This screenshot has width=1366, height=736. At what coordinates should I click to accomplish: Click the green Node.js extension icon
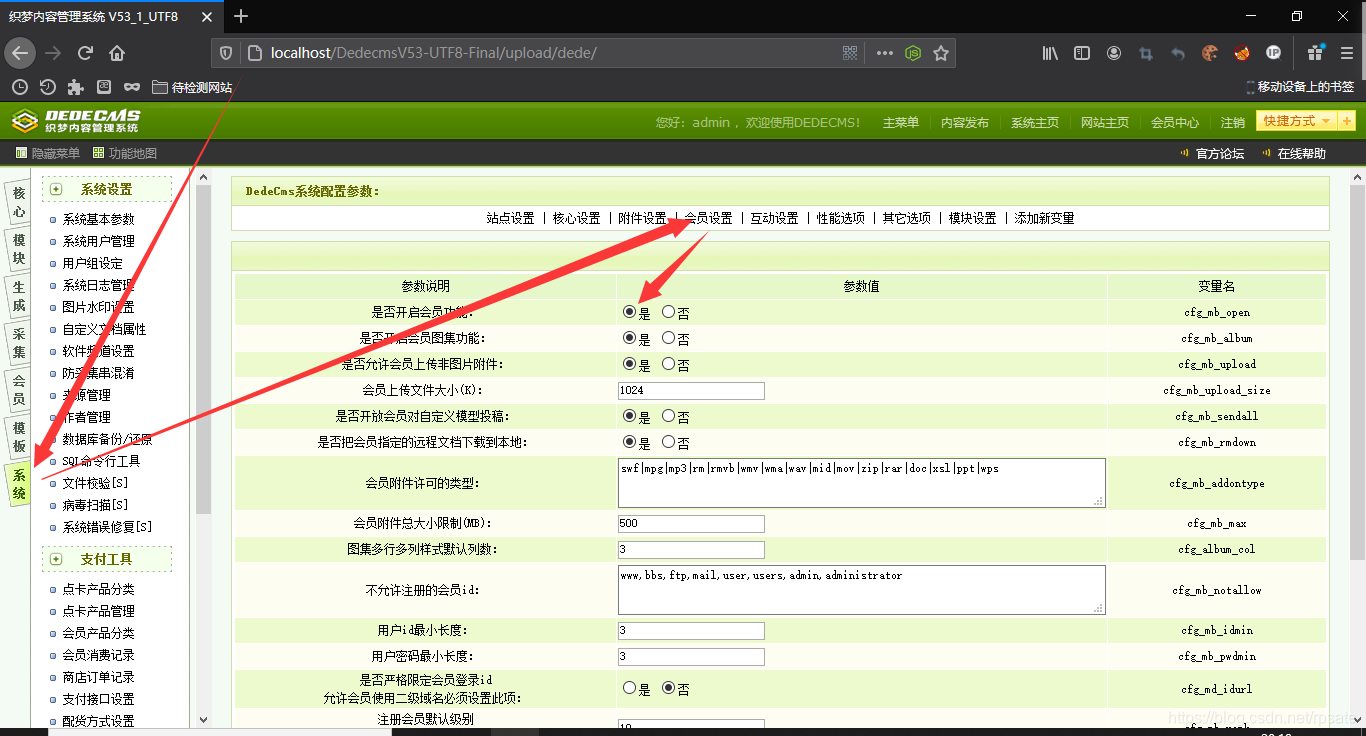coord(913,53)
